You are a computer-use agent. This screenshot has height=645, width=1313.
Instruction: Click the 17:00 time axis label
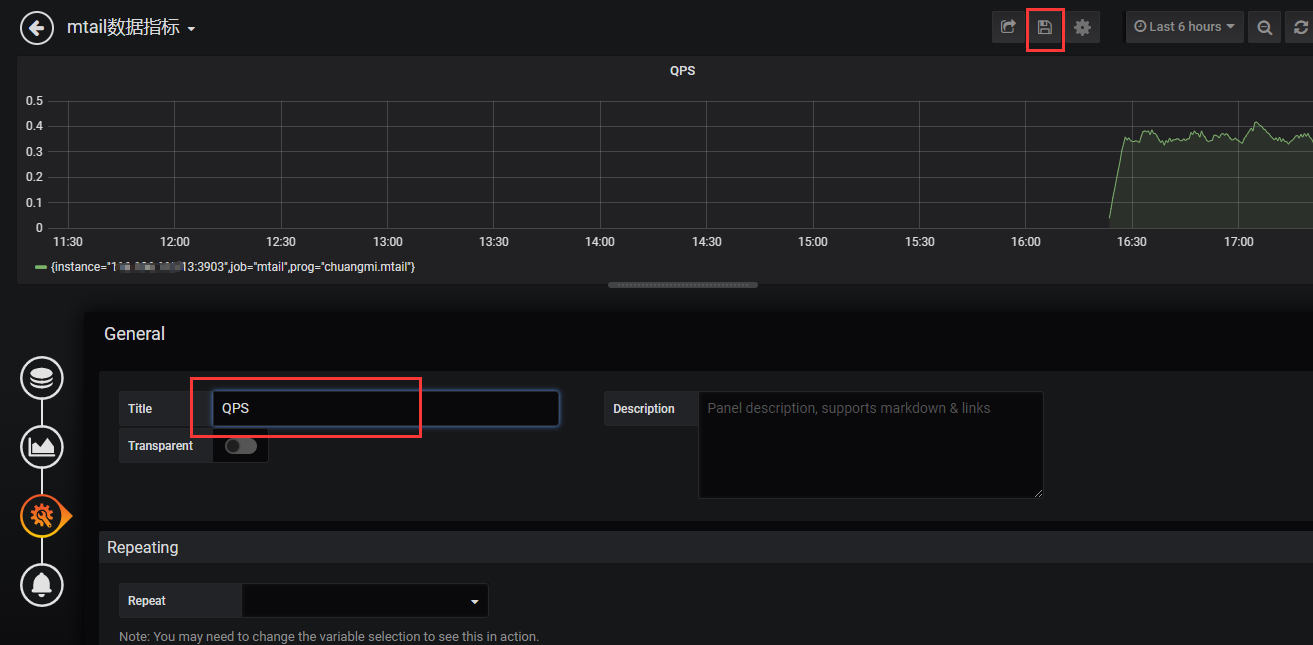click(1239, 242)
